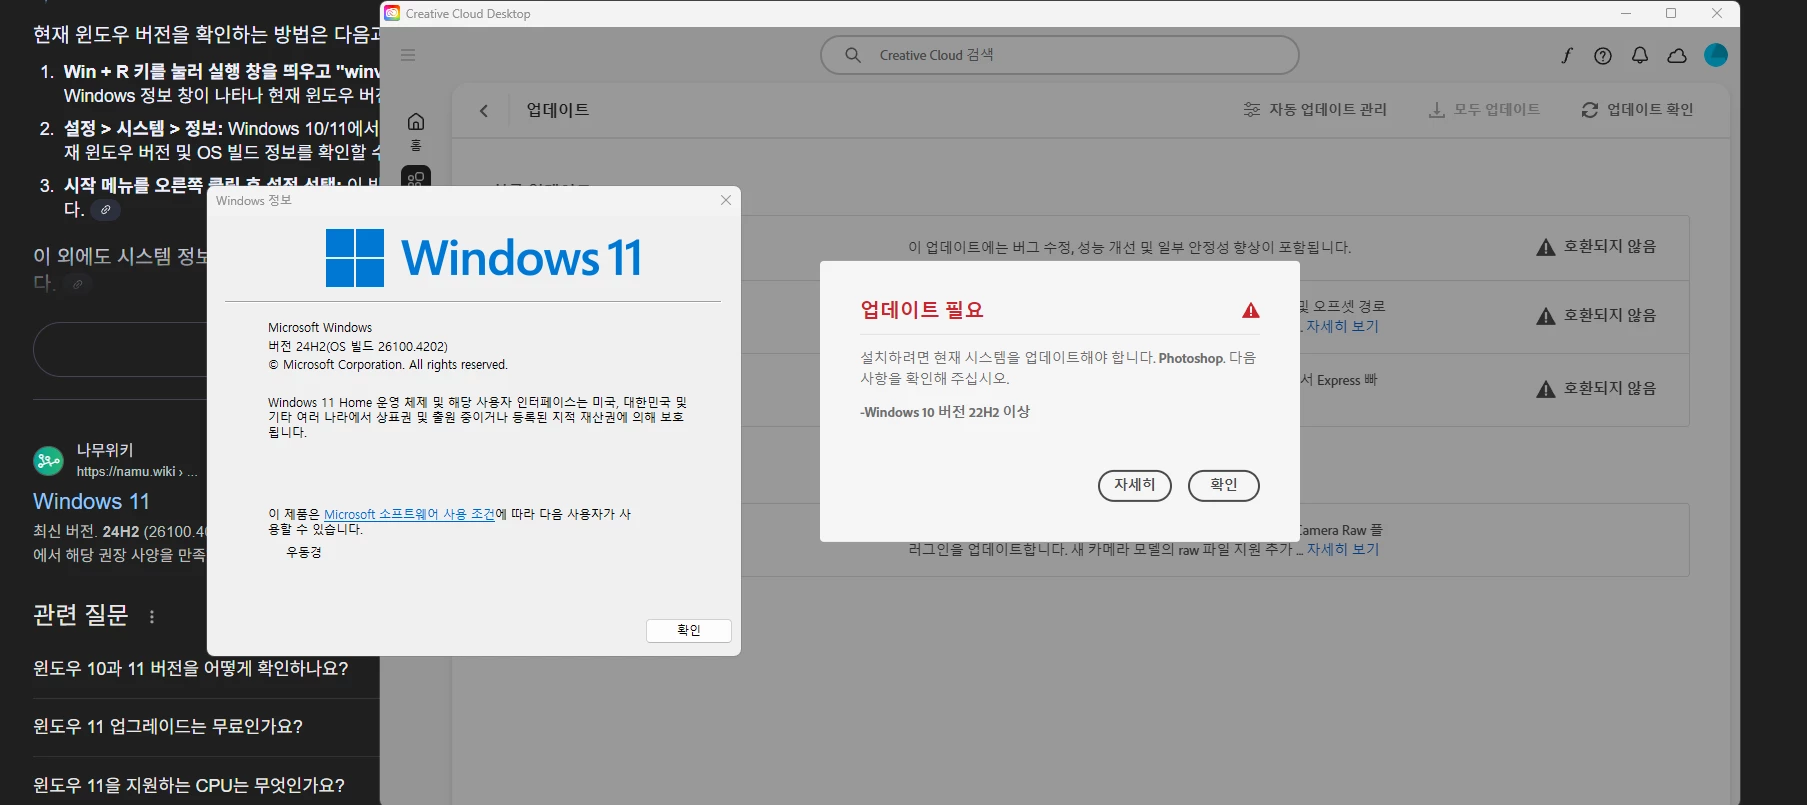1807x805 pixels.
Task: Close the Windows 정보 dialog
Action: [x=726, y=200]
